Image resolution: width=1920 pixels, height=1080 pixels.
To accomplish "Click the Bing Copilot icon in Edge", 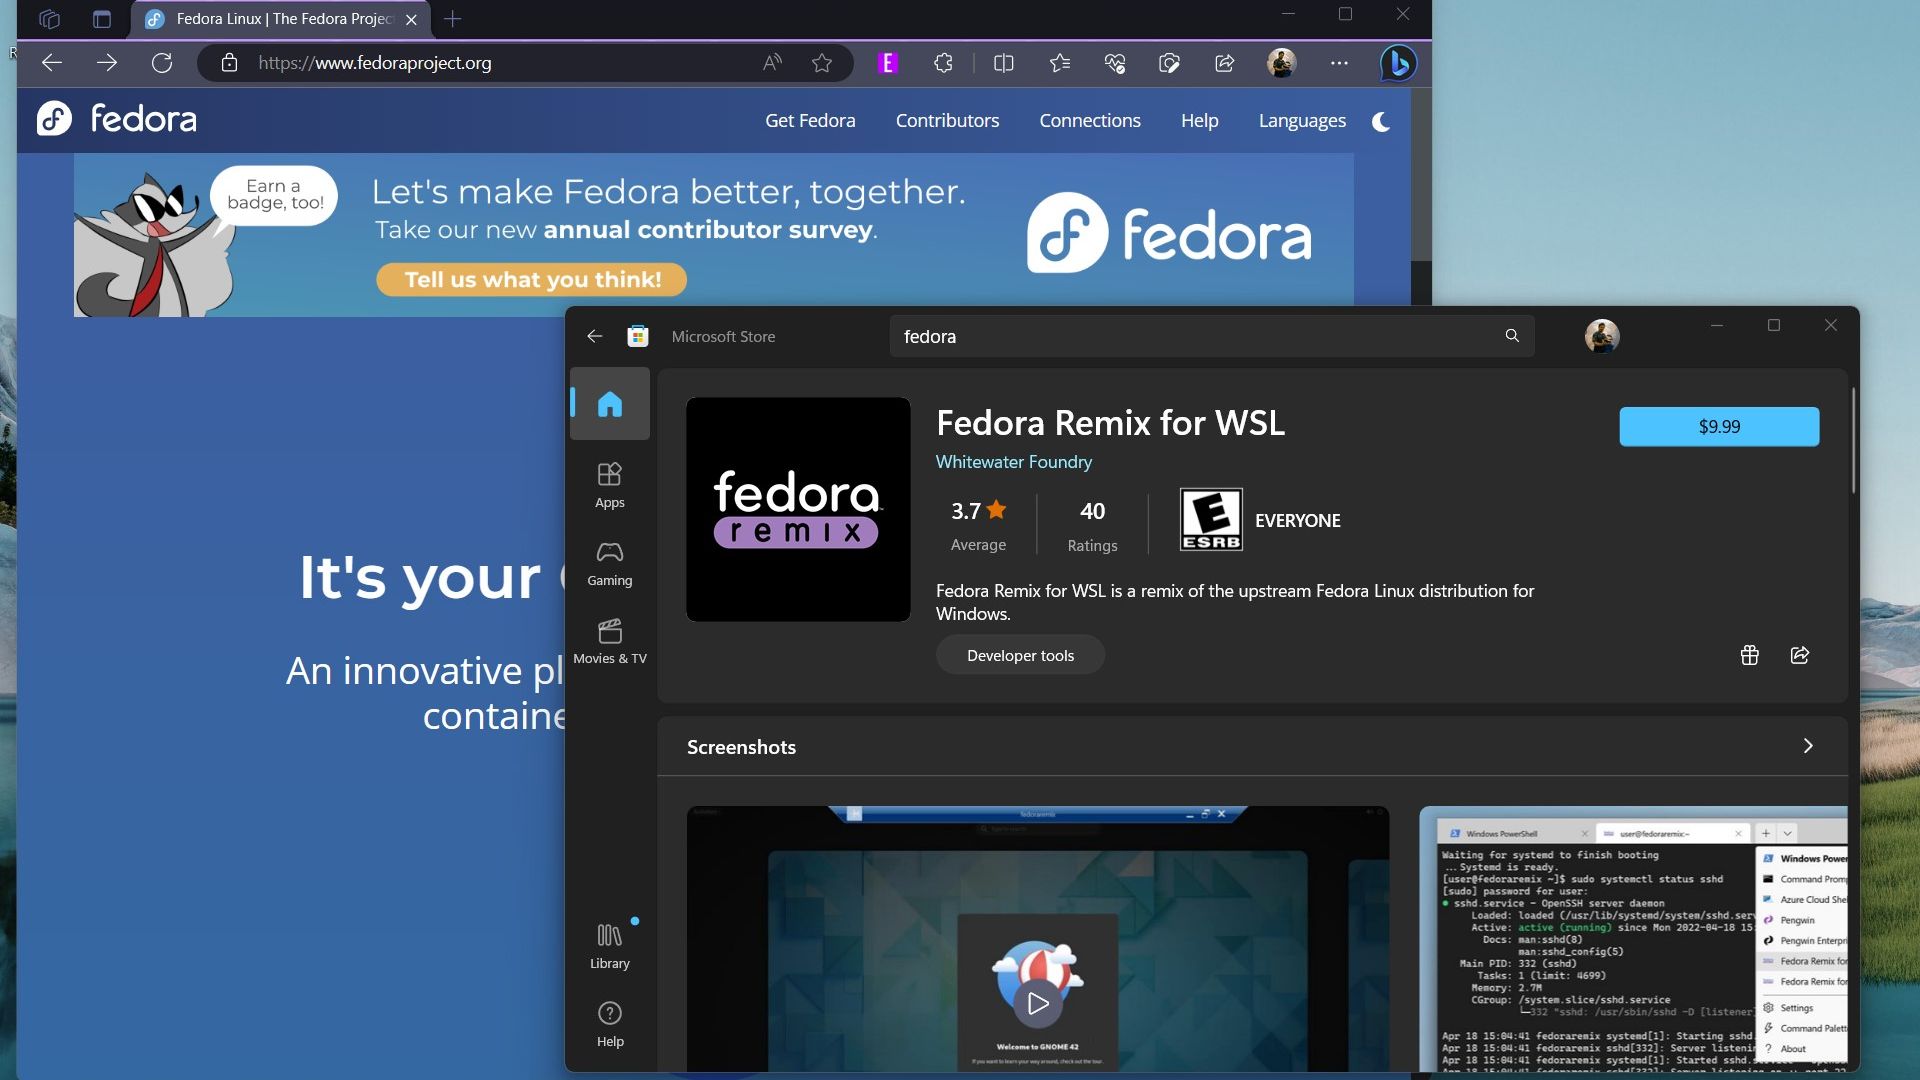I will tap(1397, 63).
